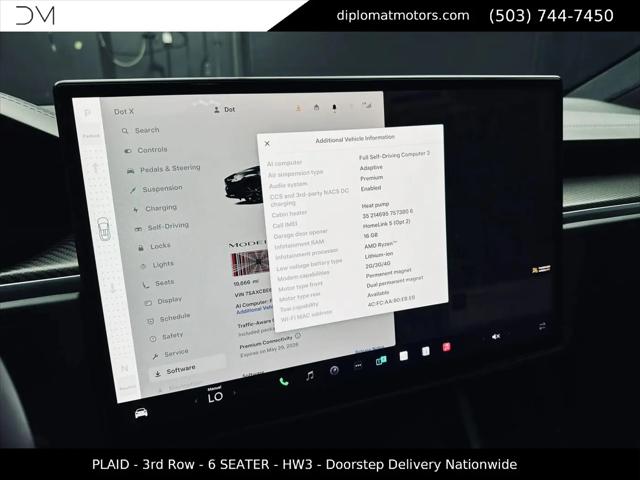Open the Schedule menu
The image size is (640, 480).
169,318
